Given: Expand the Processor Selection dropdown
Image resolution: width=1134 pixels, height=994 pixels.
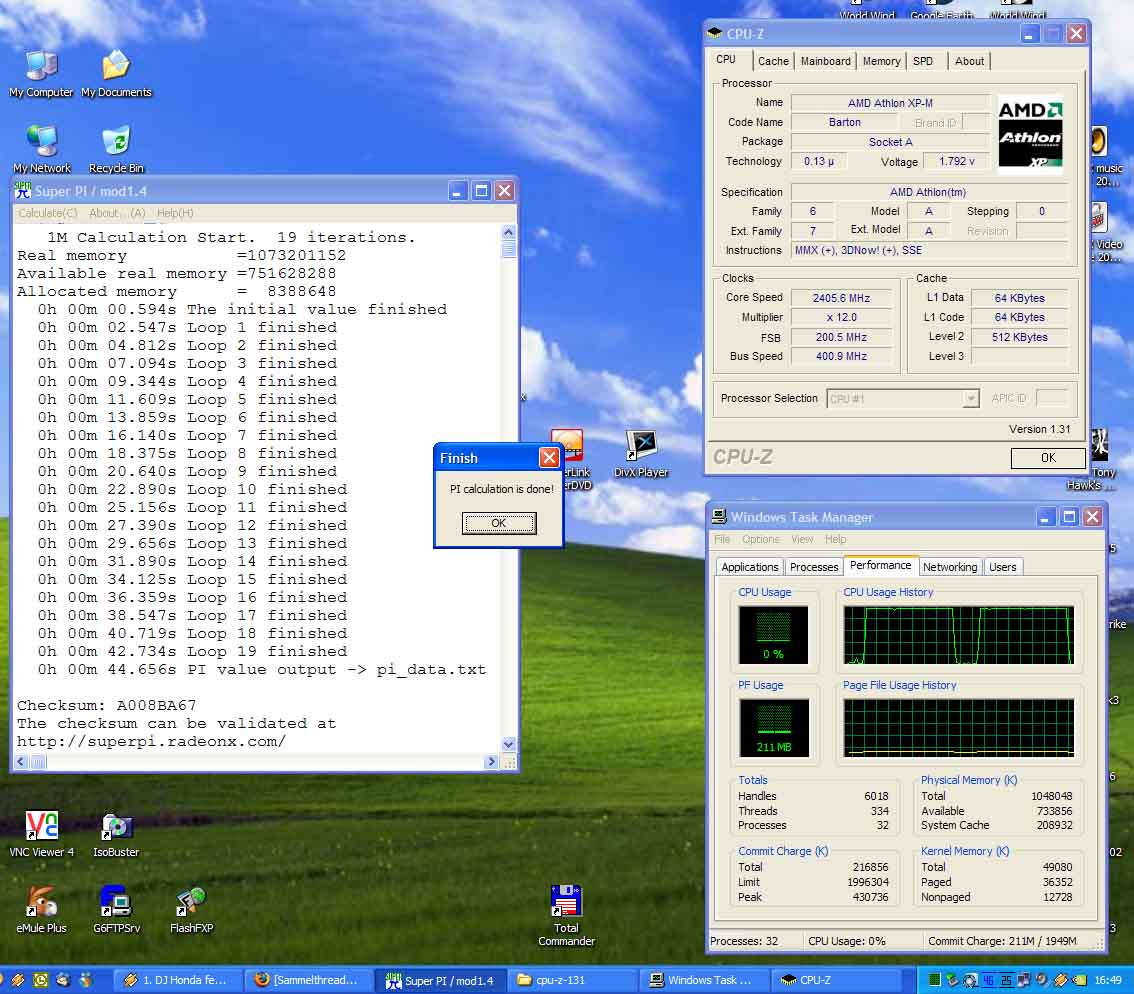Looking at the screenshot, I should tap(971, 399).
